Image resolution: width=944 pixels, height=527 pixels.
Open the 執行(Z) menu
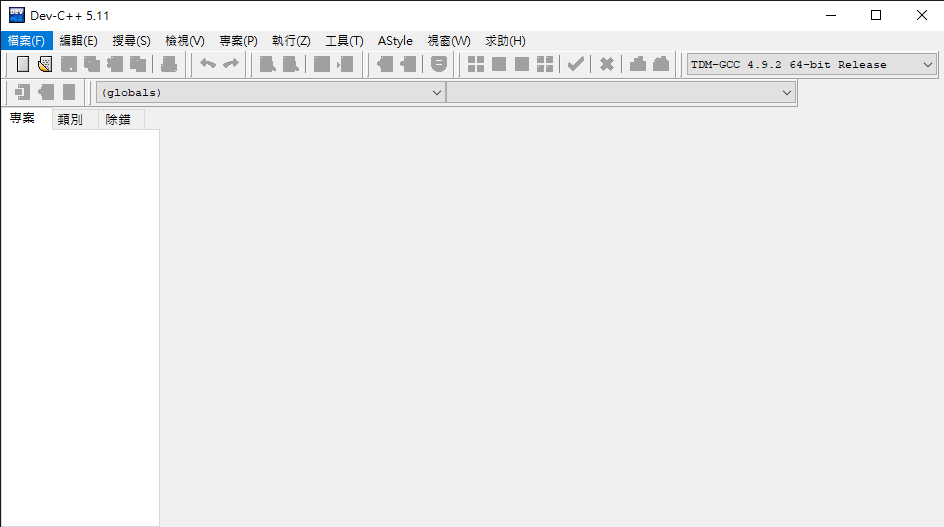[291, 40]
